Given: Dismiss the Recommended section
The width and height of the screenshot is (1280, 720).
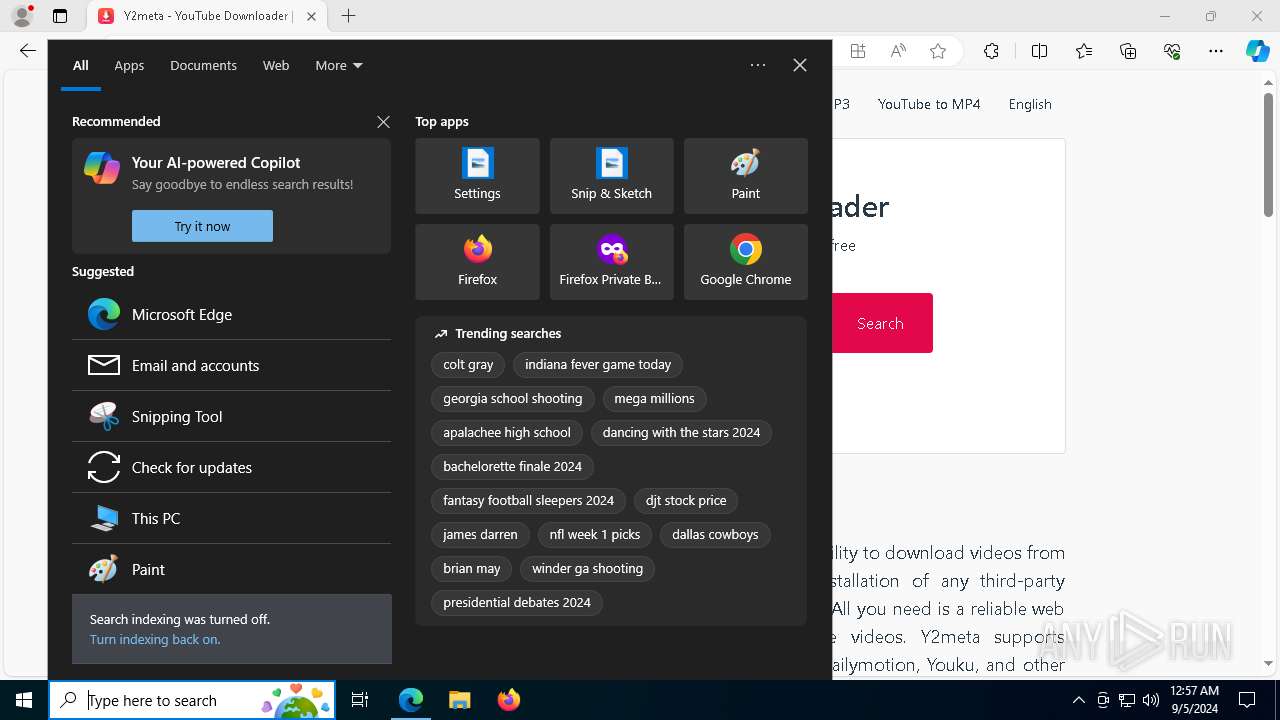Looking at the screenshot, I should tap(383, 122).
